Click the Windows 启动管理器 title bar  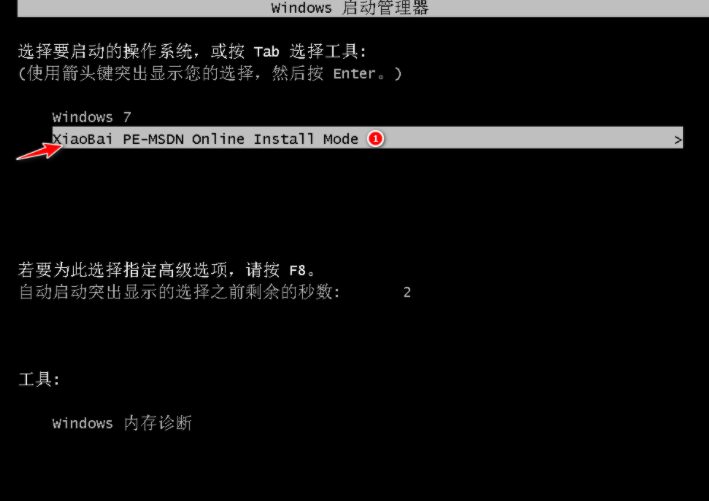(363, 8)
